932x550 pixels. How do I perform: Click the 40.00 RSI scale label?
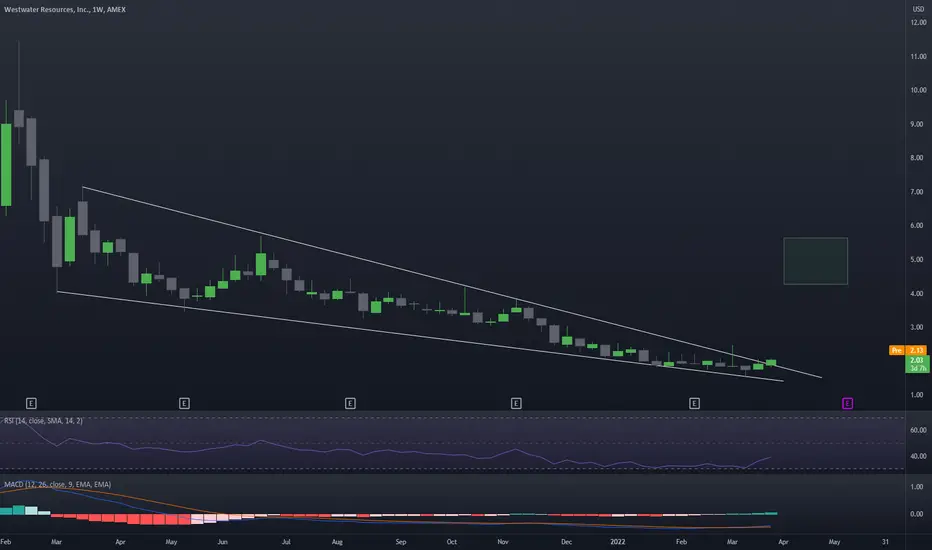(x=918, y=456)
